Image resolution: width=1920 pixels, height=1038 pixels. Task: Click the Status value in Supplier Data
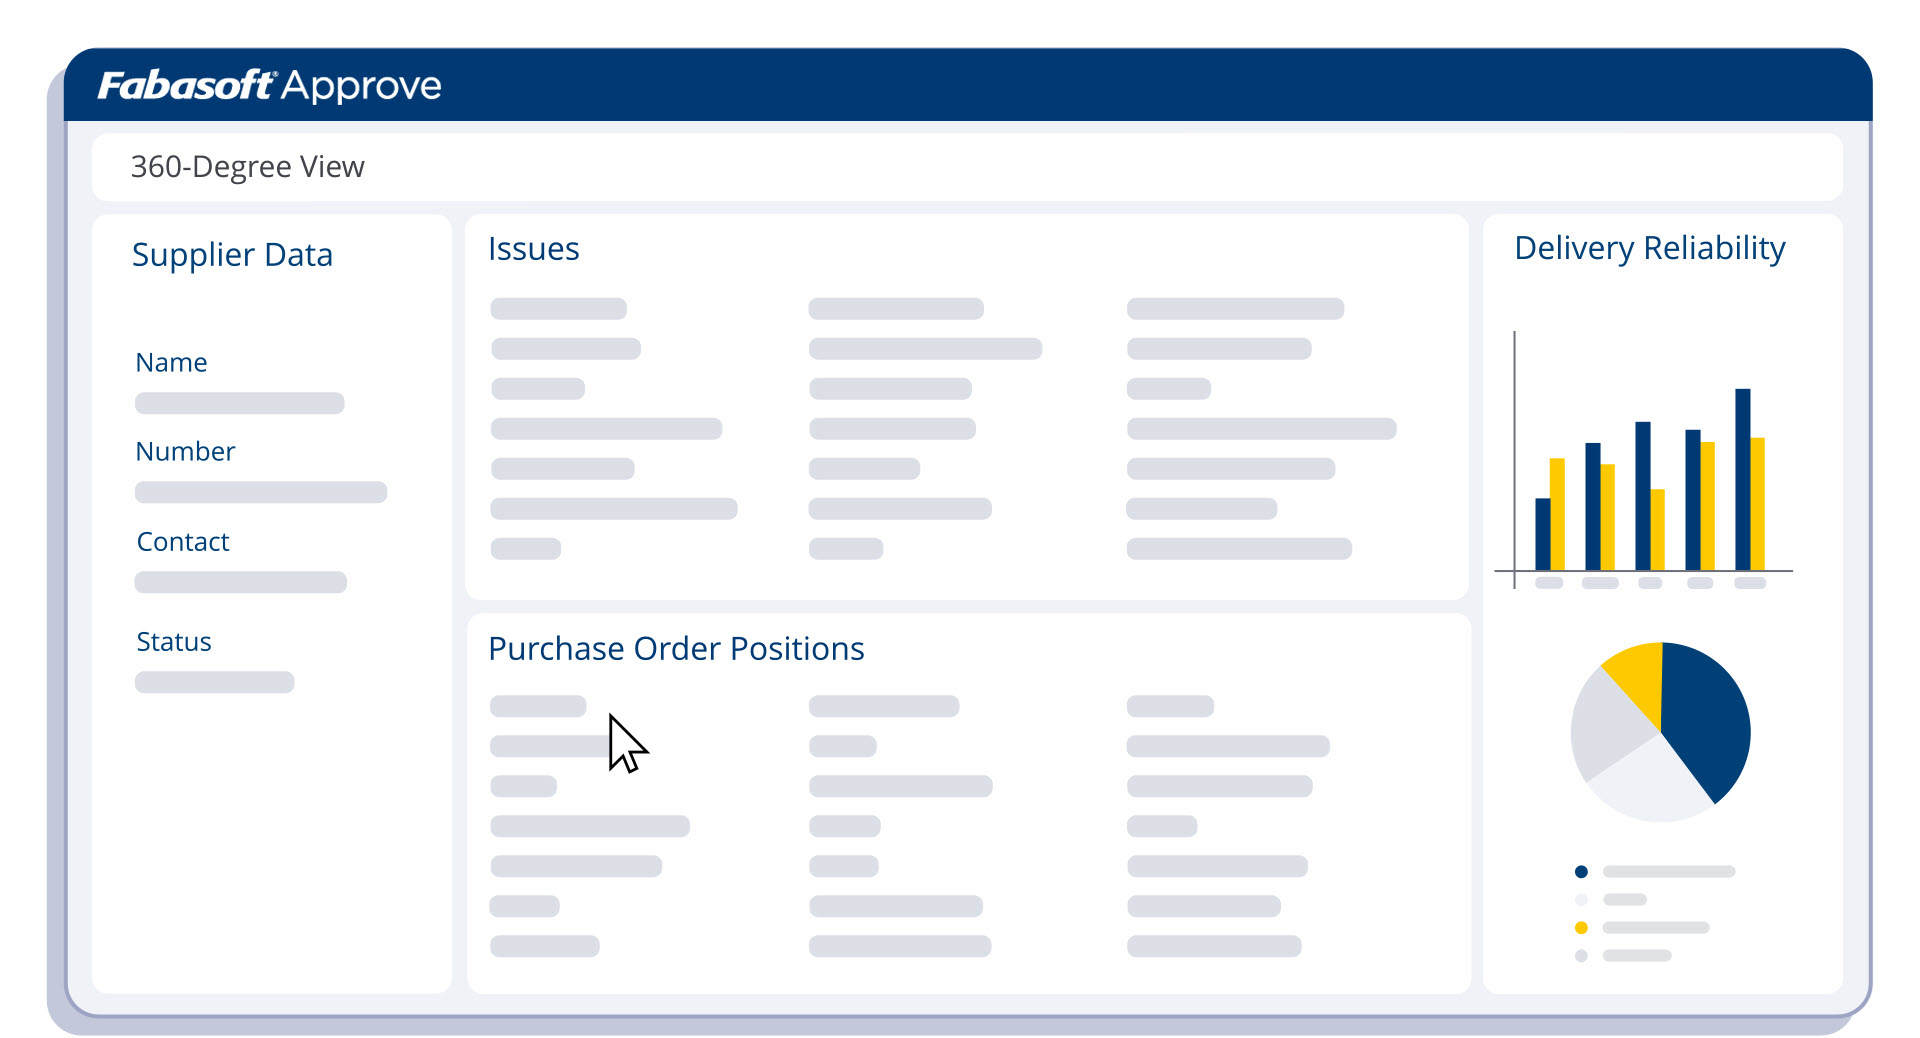pos(213,681)
